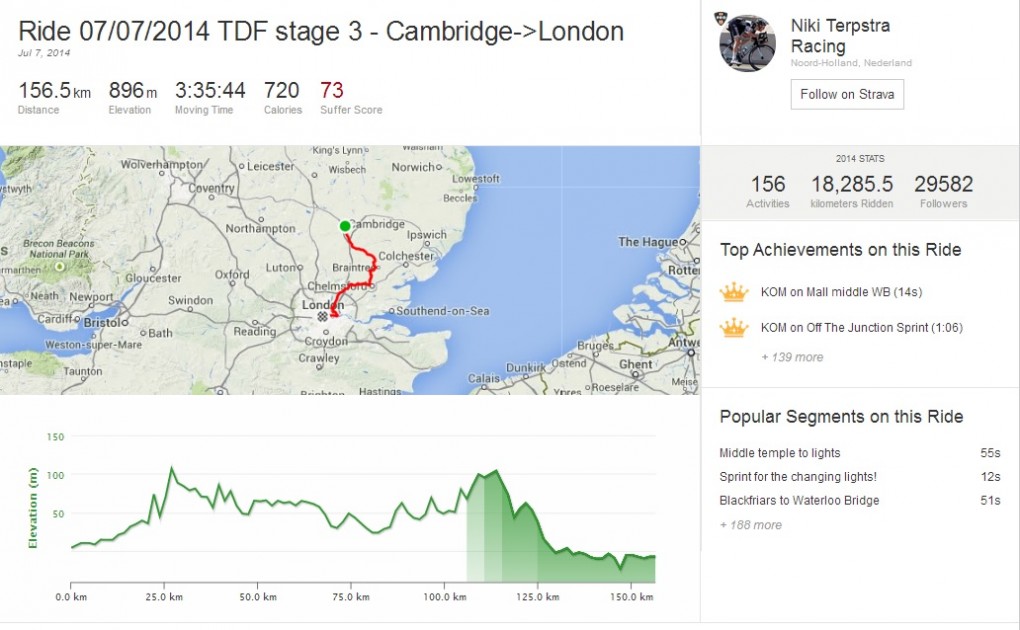Click the 73 Suffer Score value
This screenshot has height=630, width=1020.
(331, 90)
